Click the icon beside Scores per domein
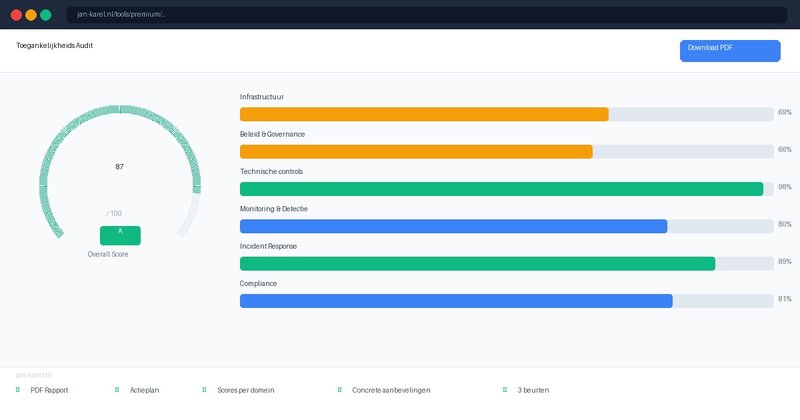Viewport: 800px width, 420px height. (x=204, y=390)
